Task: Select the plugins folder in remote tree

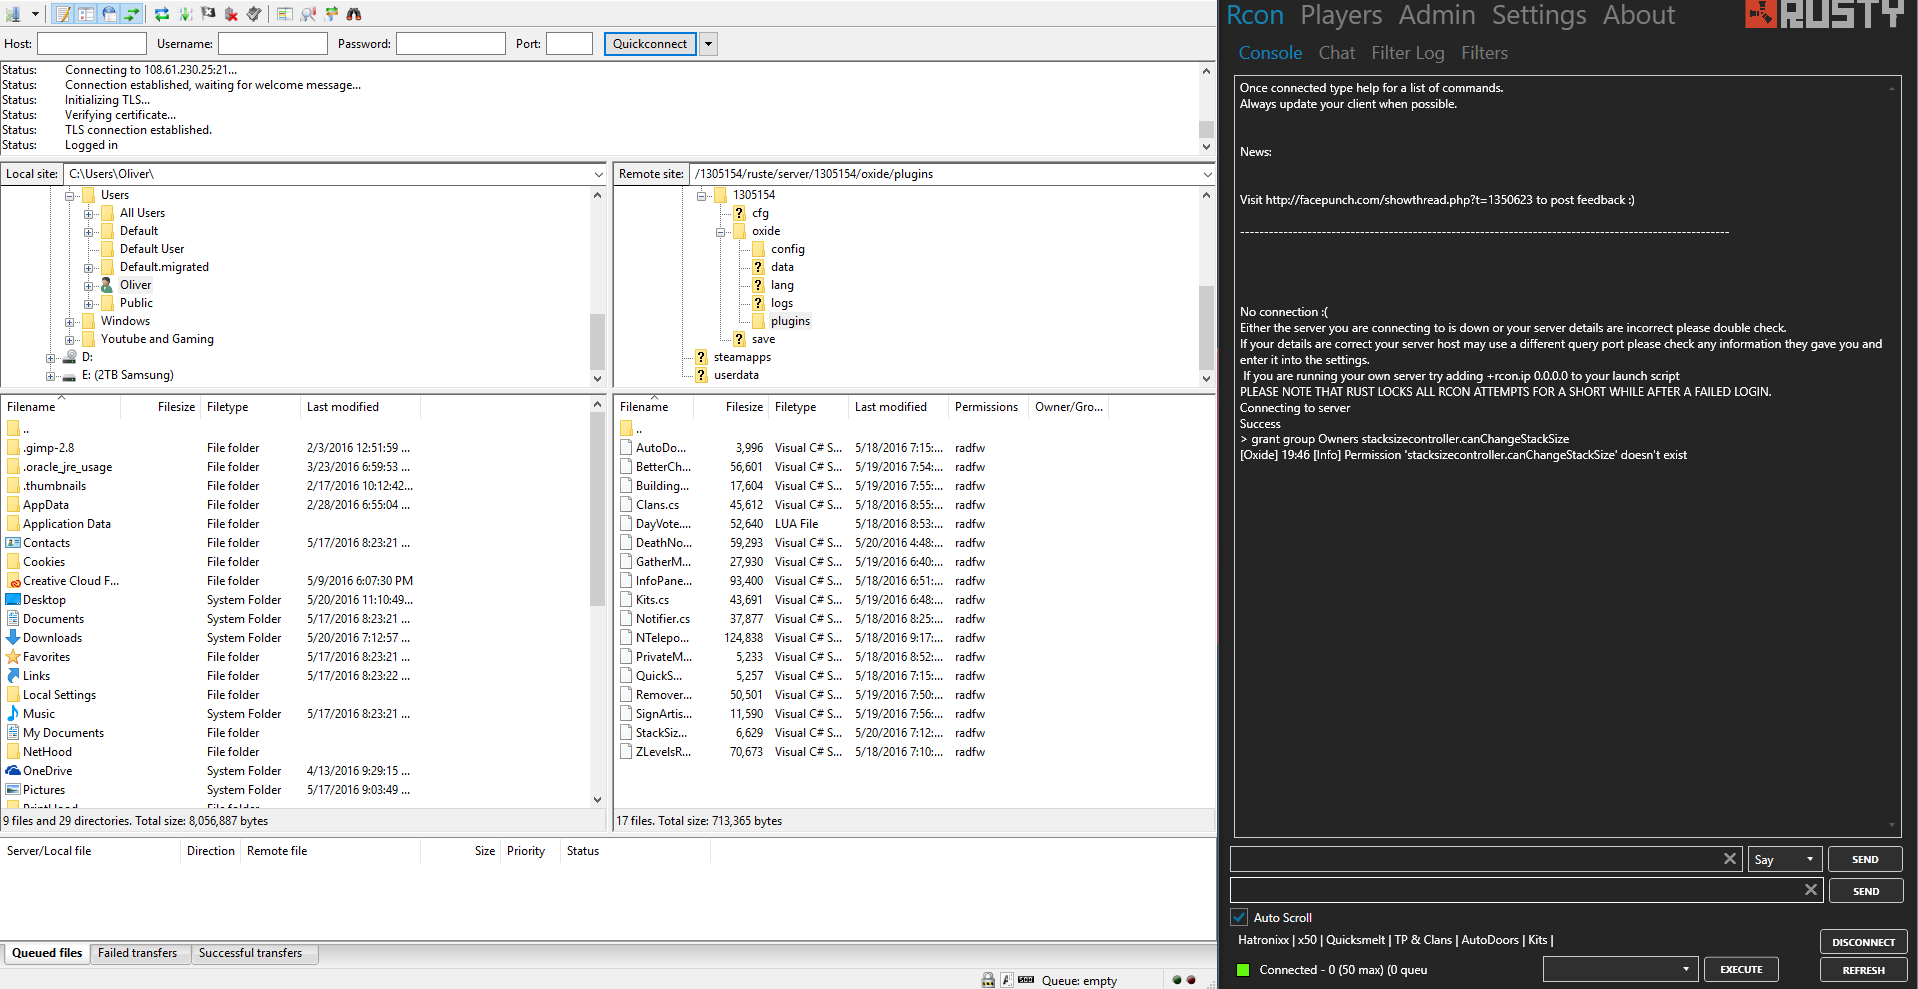Action: 790,322
